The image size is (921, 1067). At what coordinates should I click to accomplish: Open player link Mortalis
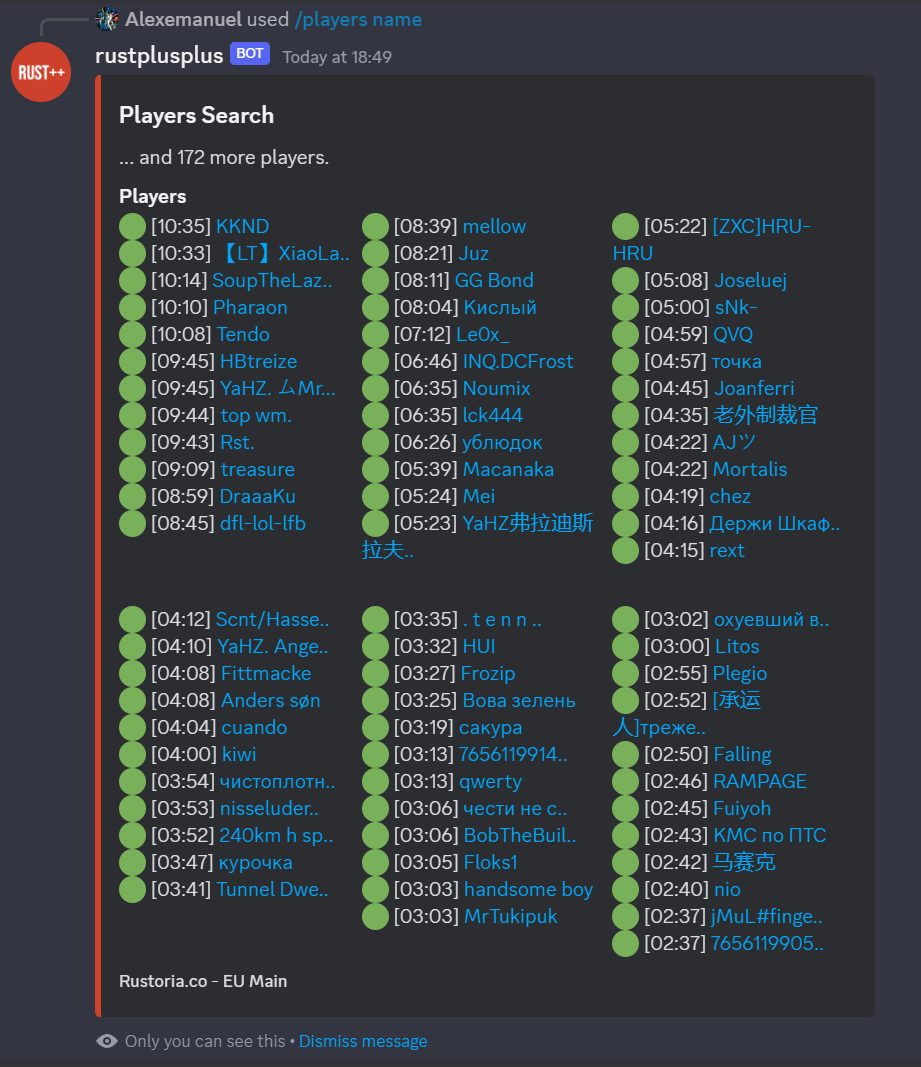click(750, 470)
